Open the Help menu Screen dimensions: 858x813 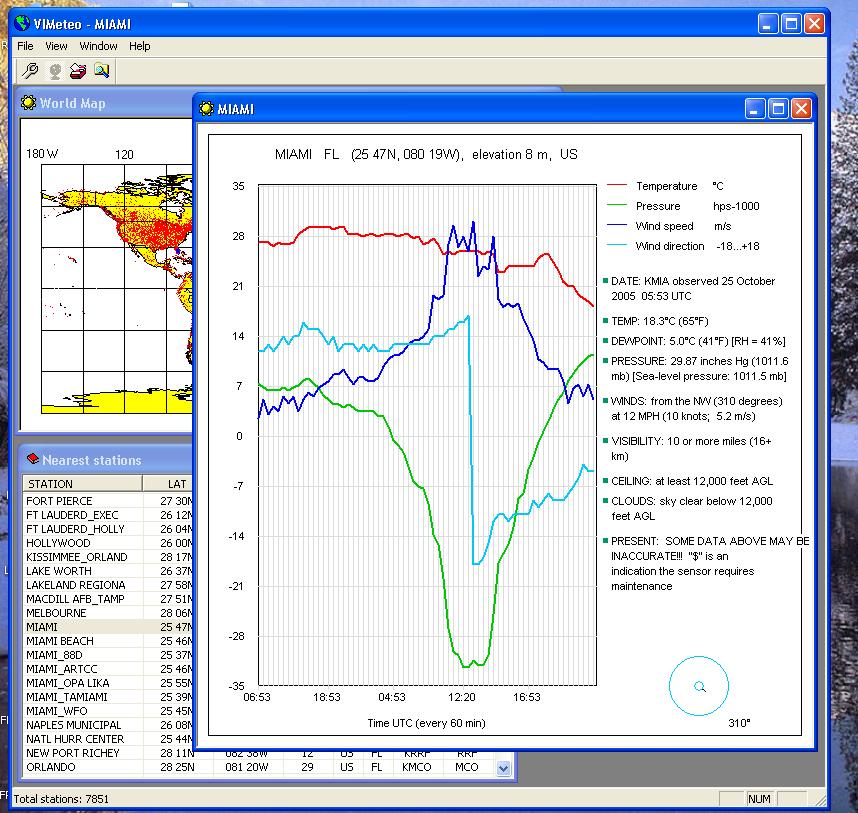tap(140, 46)
